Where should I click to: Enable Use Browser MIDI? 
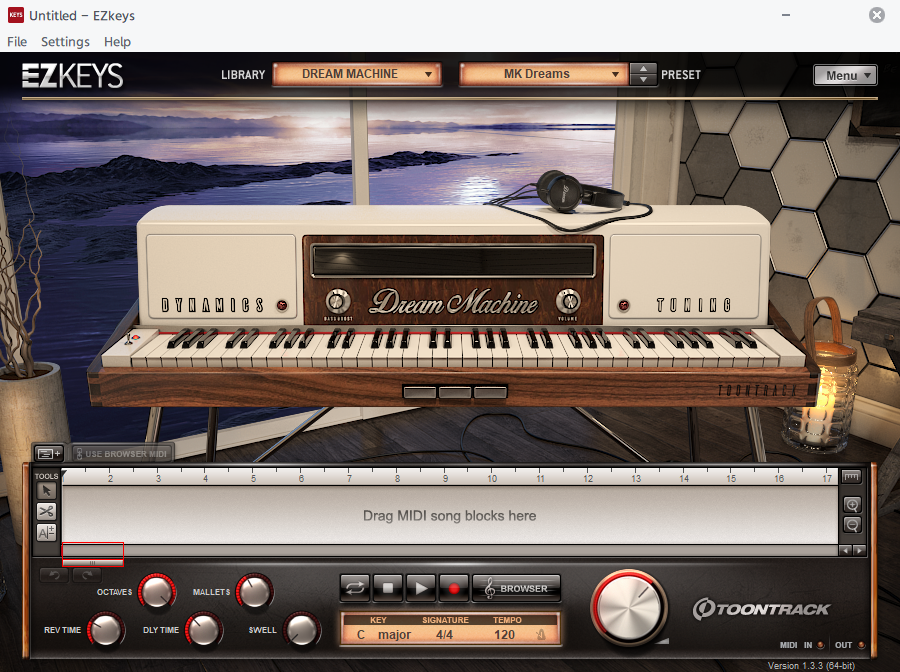[x=123, y=454]
